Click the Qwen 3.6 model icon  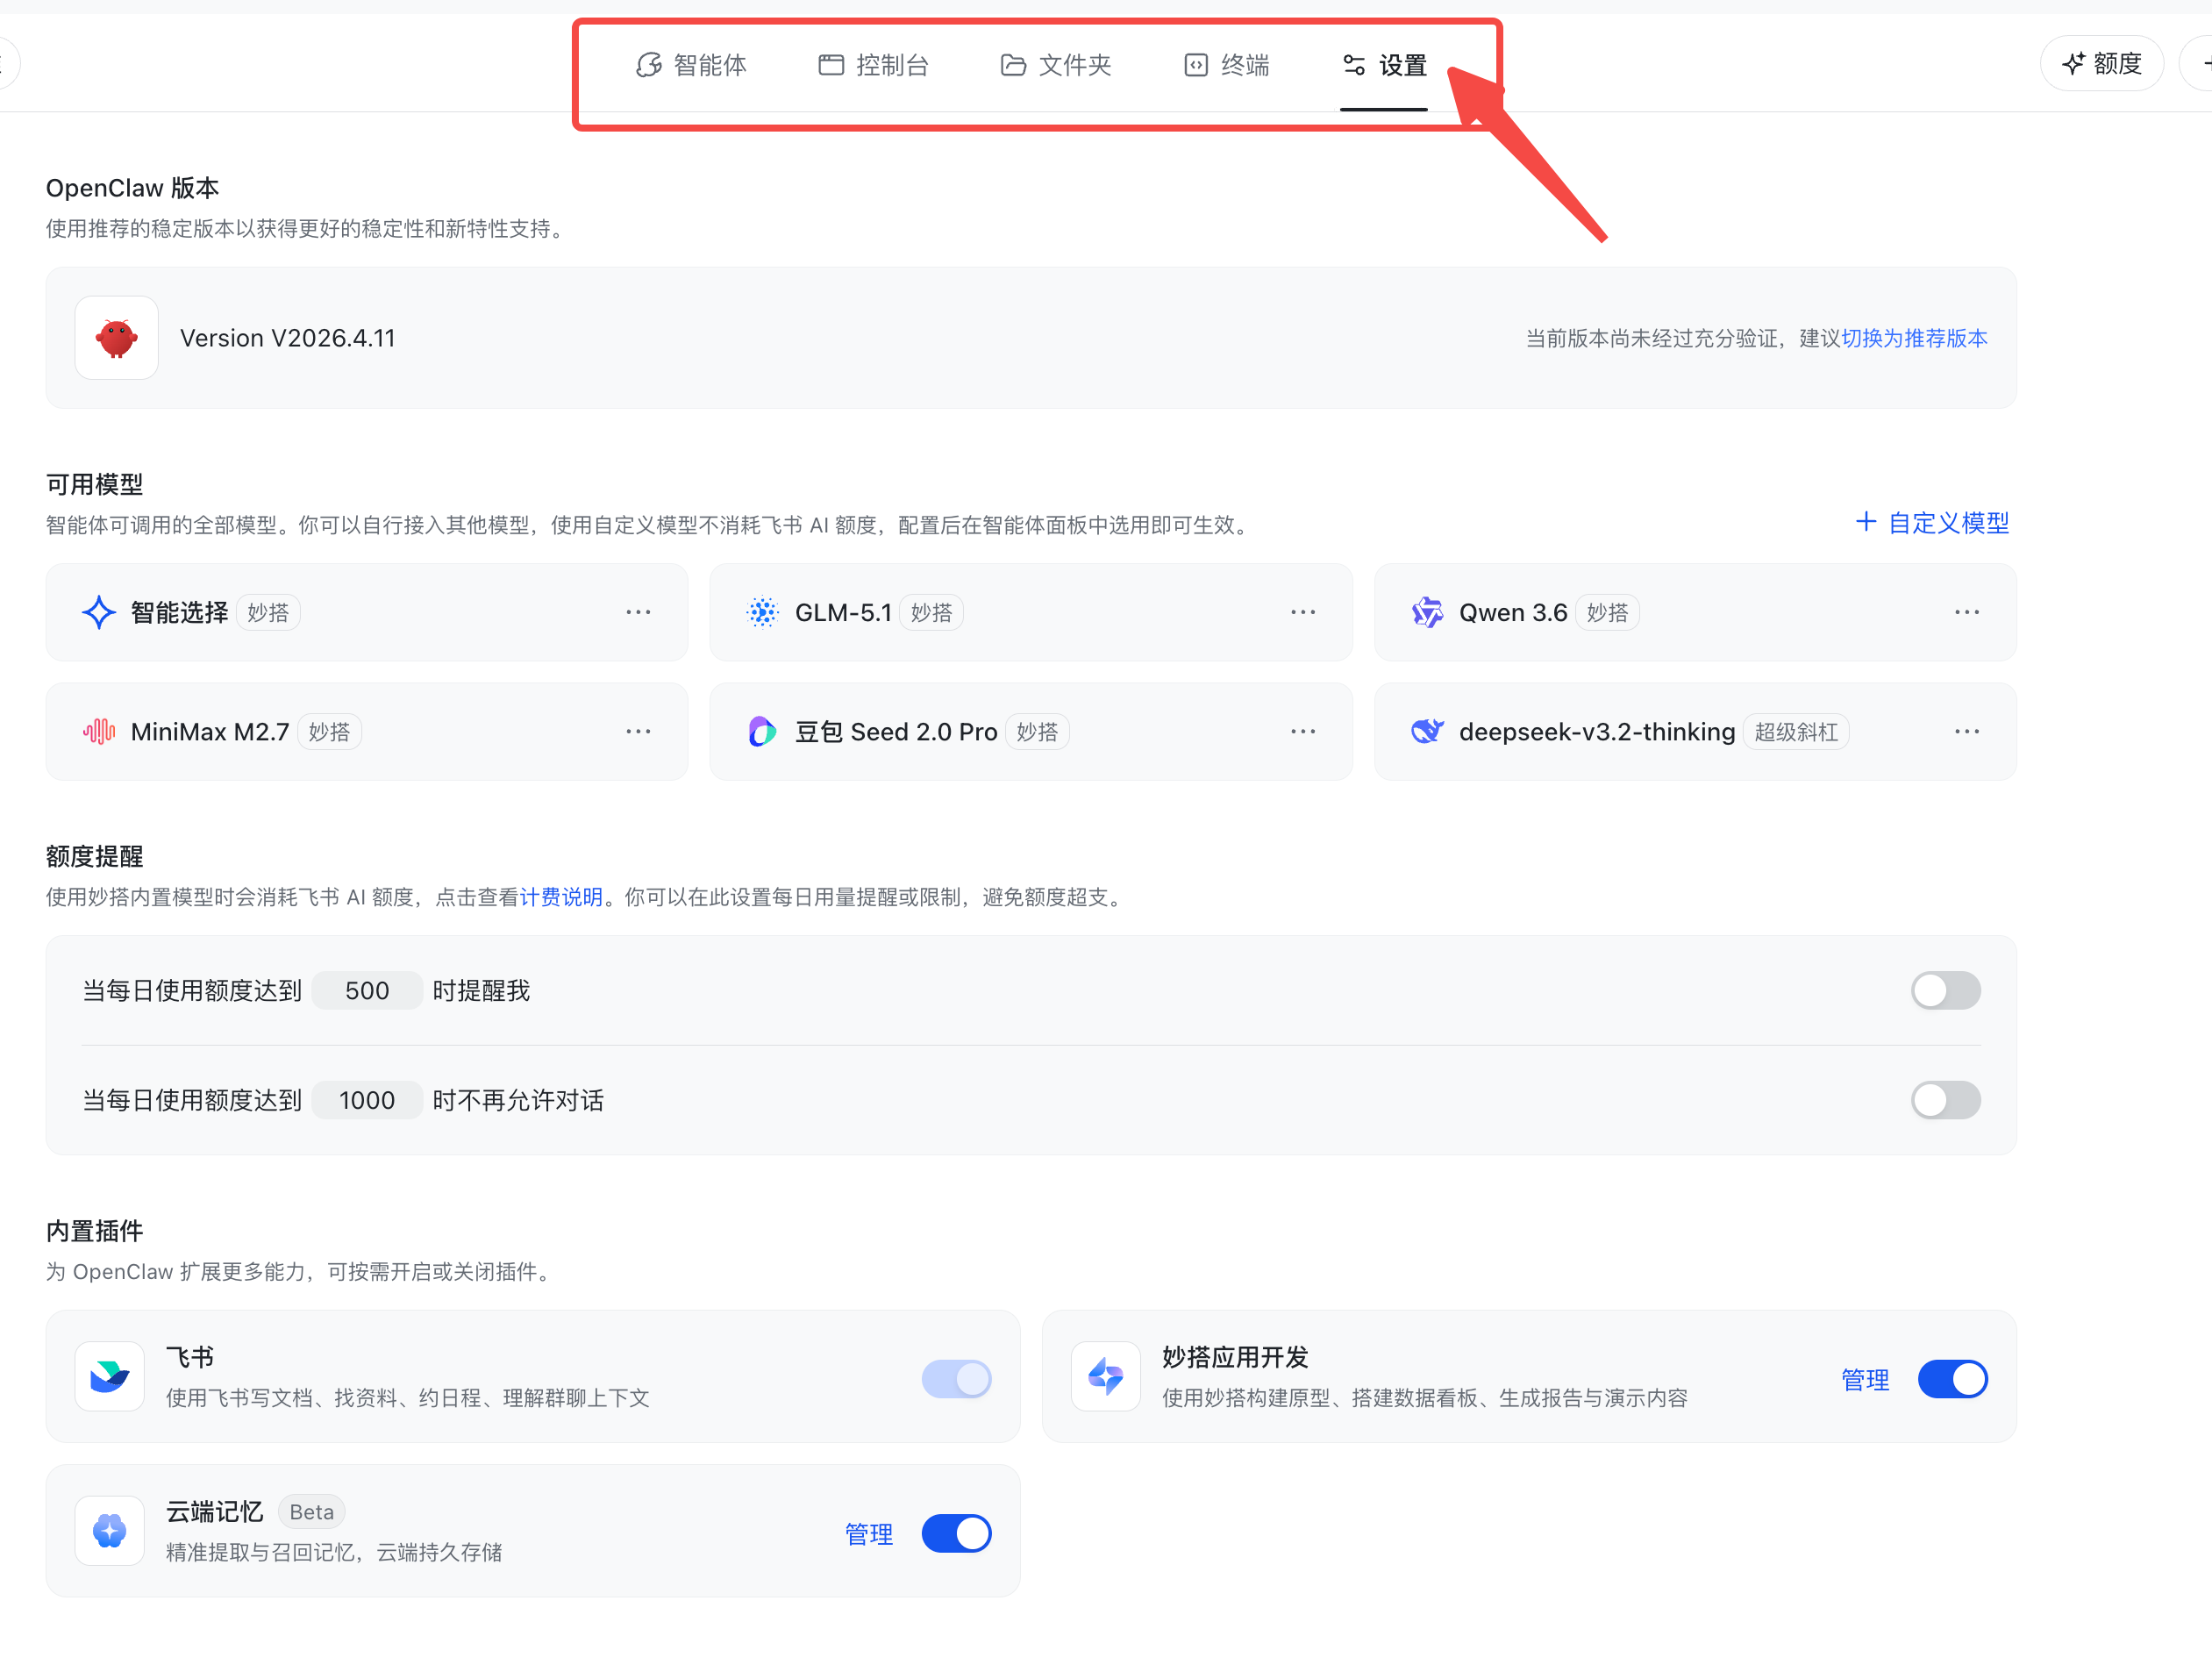[1426, 612]
